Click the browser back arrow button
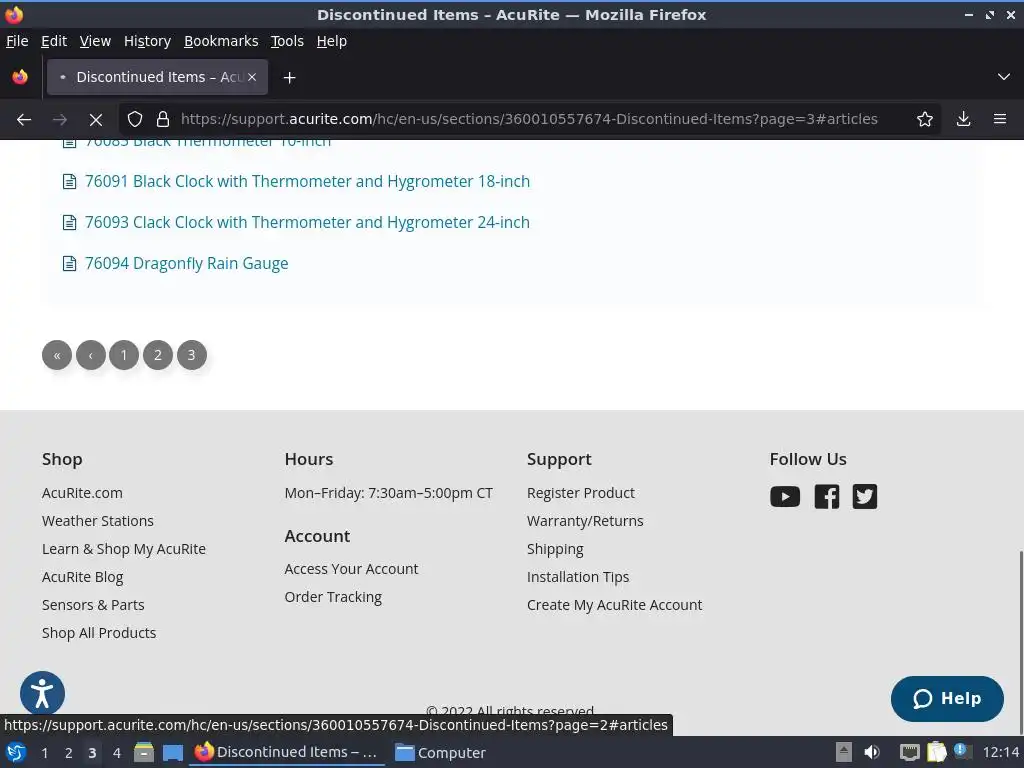1024x768 pixels. (24, 120)
